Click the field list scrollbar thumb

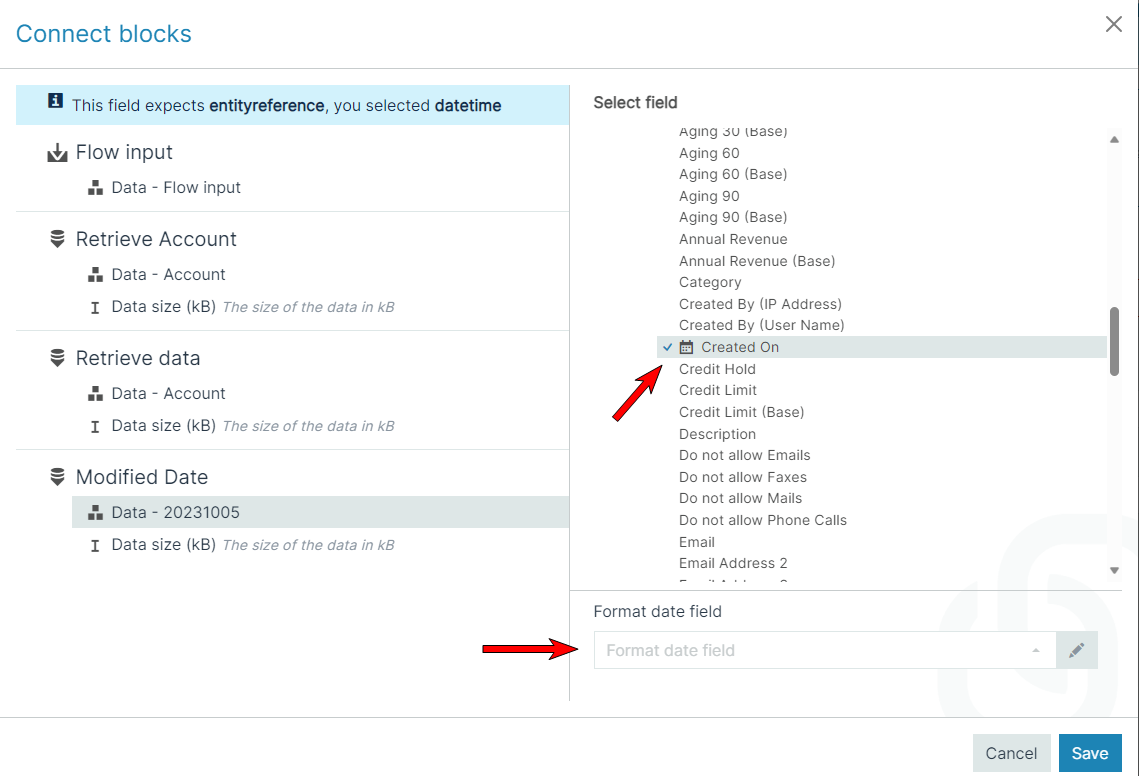pyautogui.click(x=1114, y=341)
